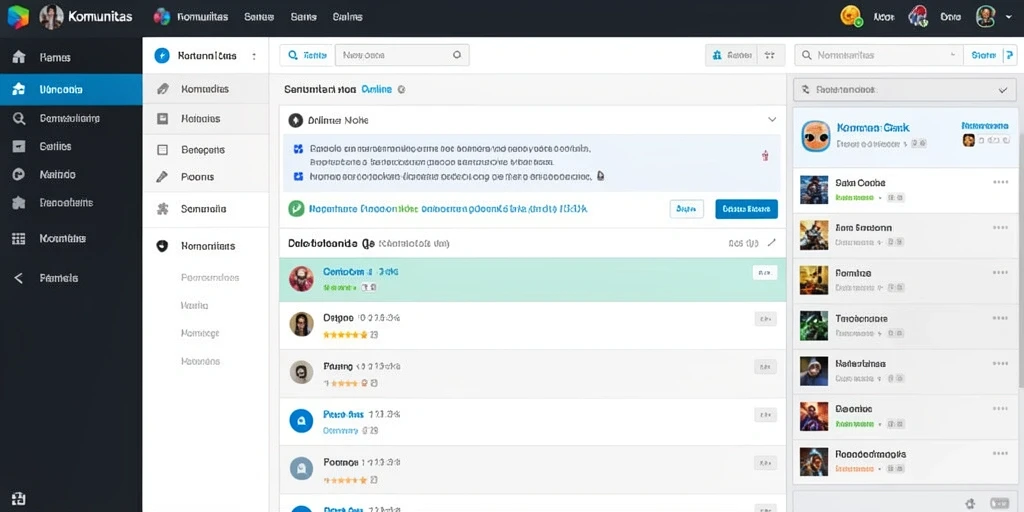This screenshot has height=512, width=1024.
Task: Click the solid blue button below the note
Action: [746, 209]
